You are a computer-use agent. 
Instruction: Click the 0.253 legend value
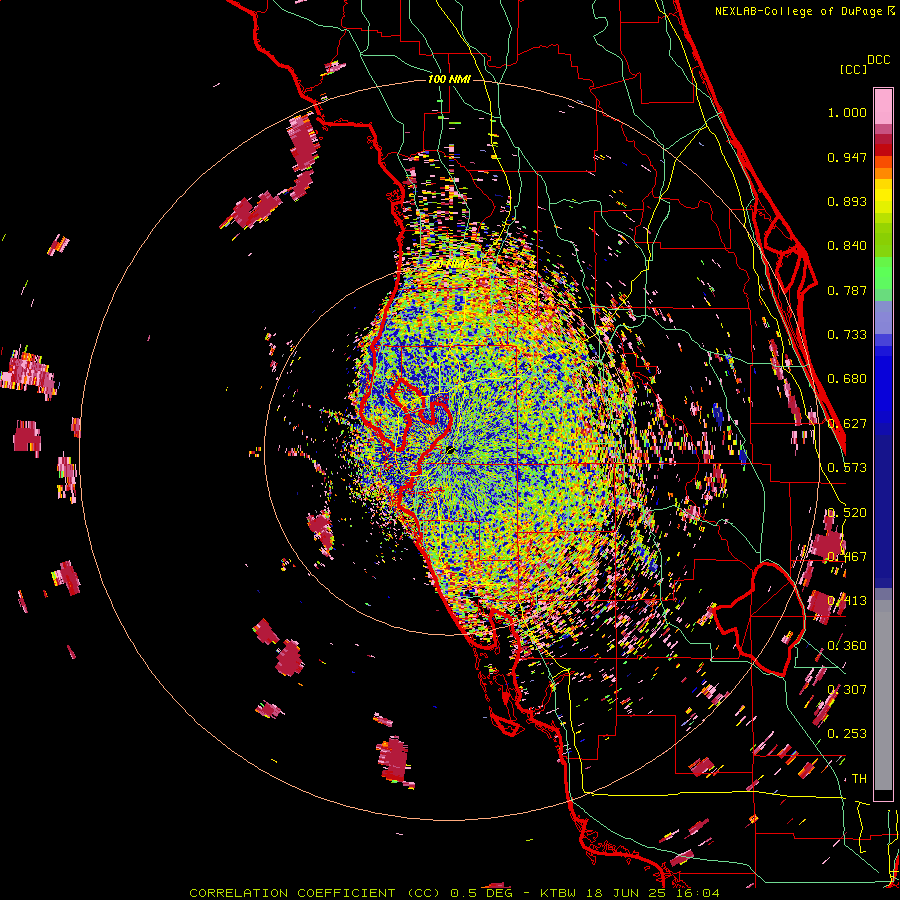click(847, 734)
